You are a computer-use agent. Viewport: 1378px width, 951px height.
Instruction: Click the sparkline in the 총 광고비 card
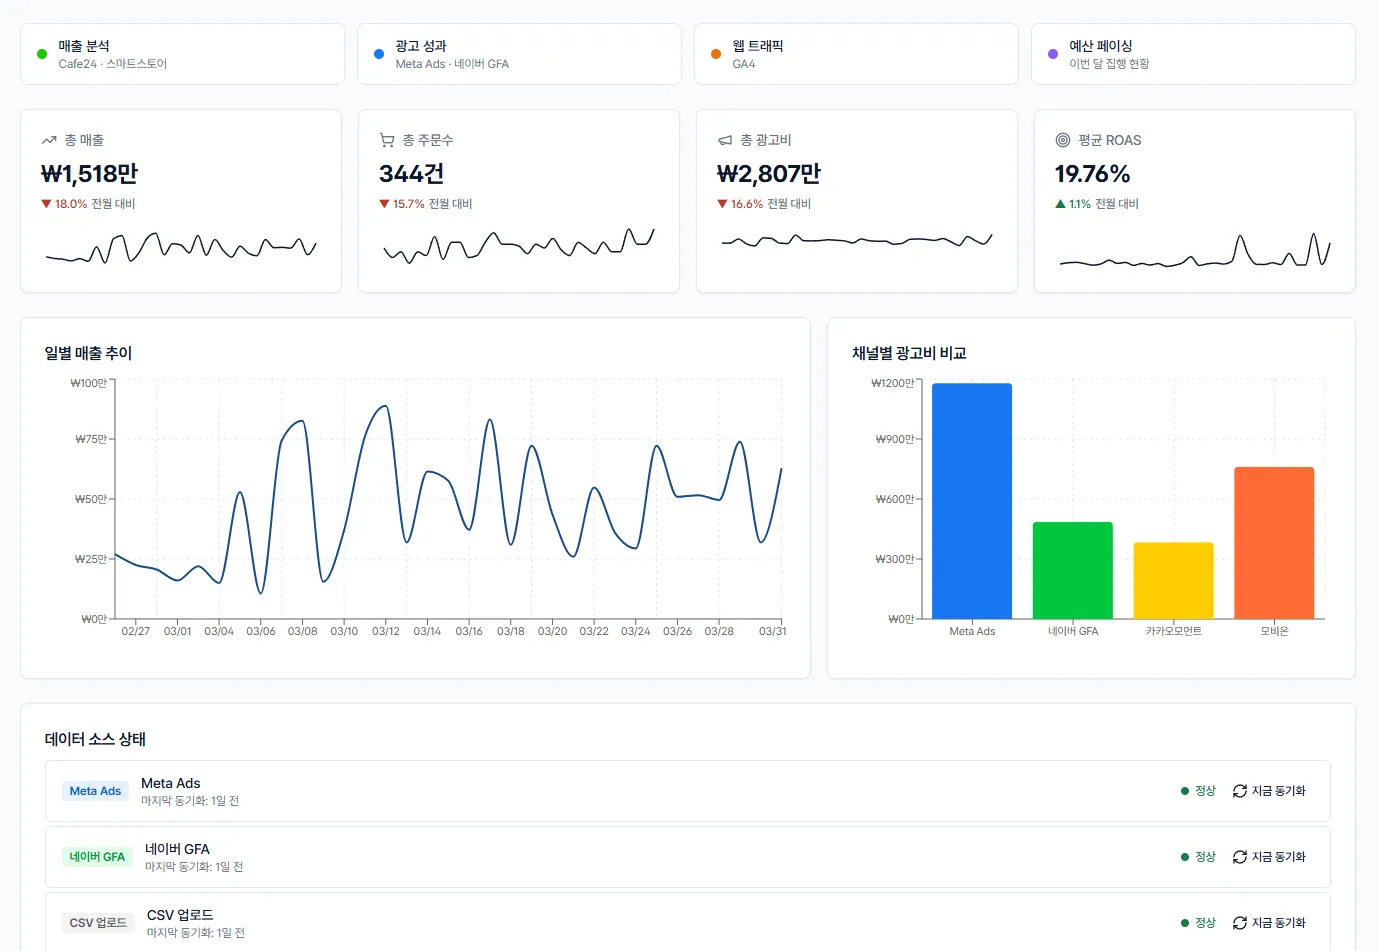[857, 240]
